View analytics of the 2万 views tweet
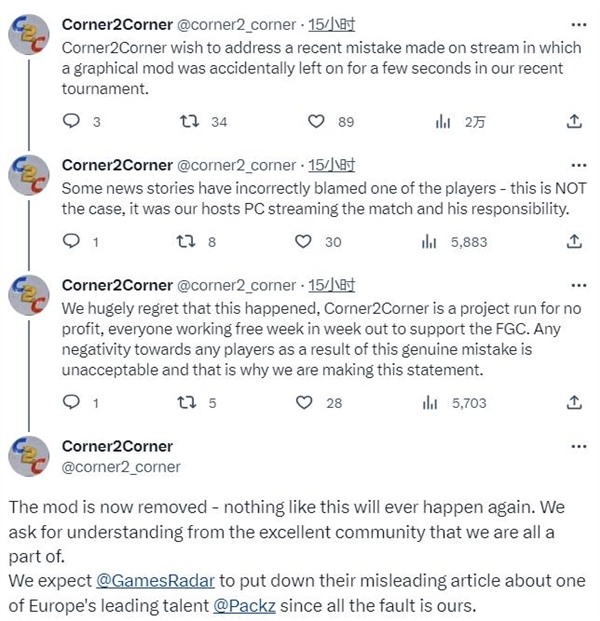This screenshot has height=621, width=600. point(441,121)
